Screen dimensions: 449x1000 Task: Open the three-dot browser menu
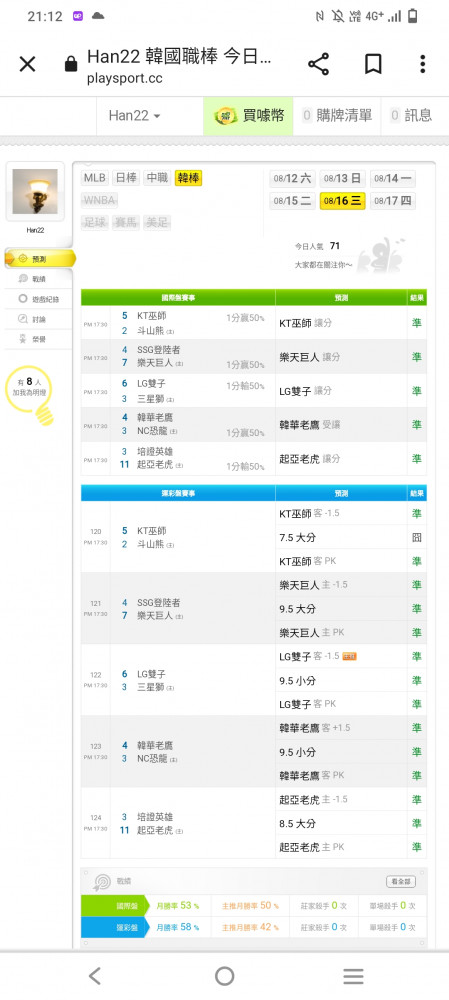[422, 64]
